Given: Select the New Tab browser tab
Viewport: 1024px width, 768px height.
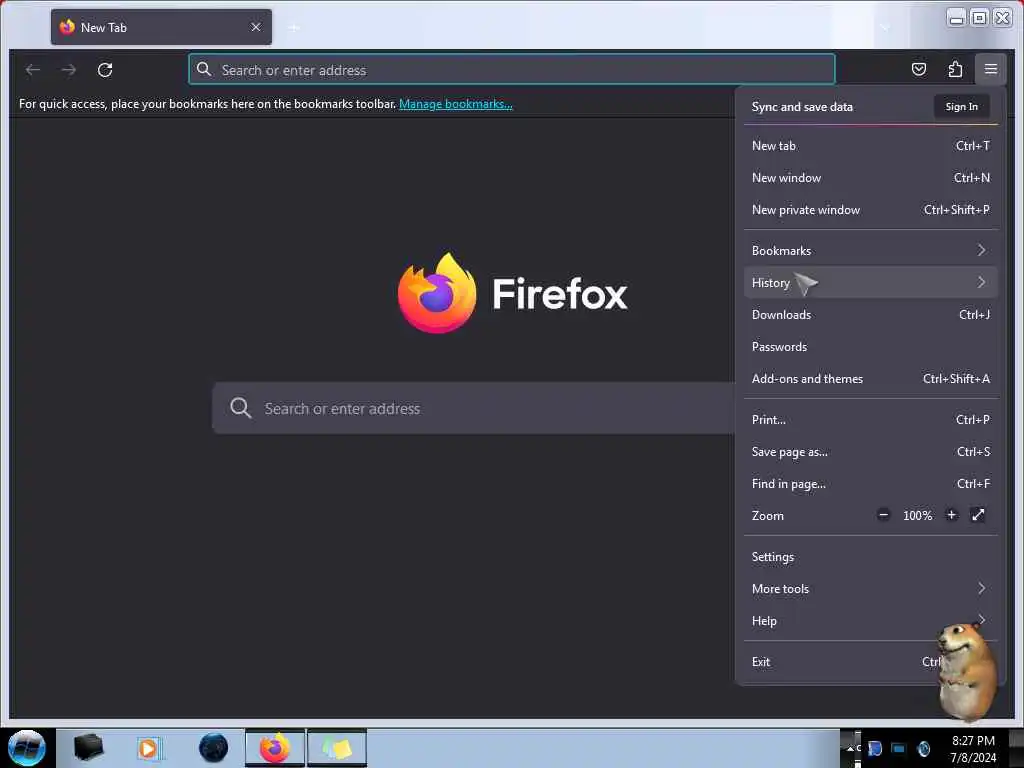Looking at the screenshot, I should tap(161, 27).
